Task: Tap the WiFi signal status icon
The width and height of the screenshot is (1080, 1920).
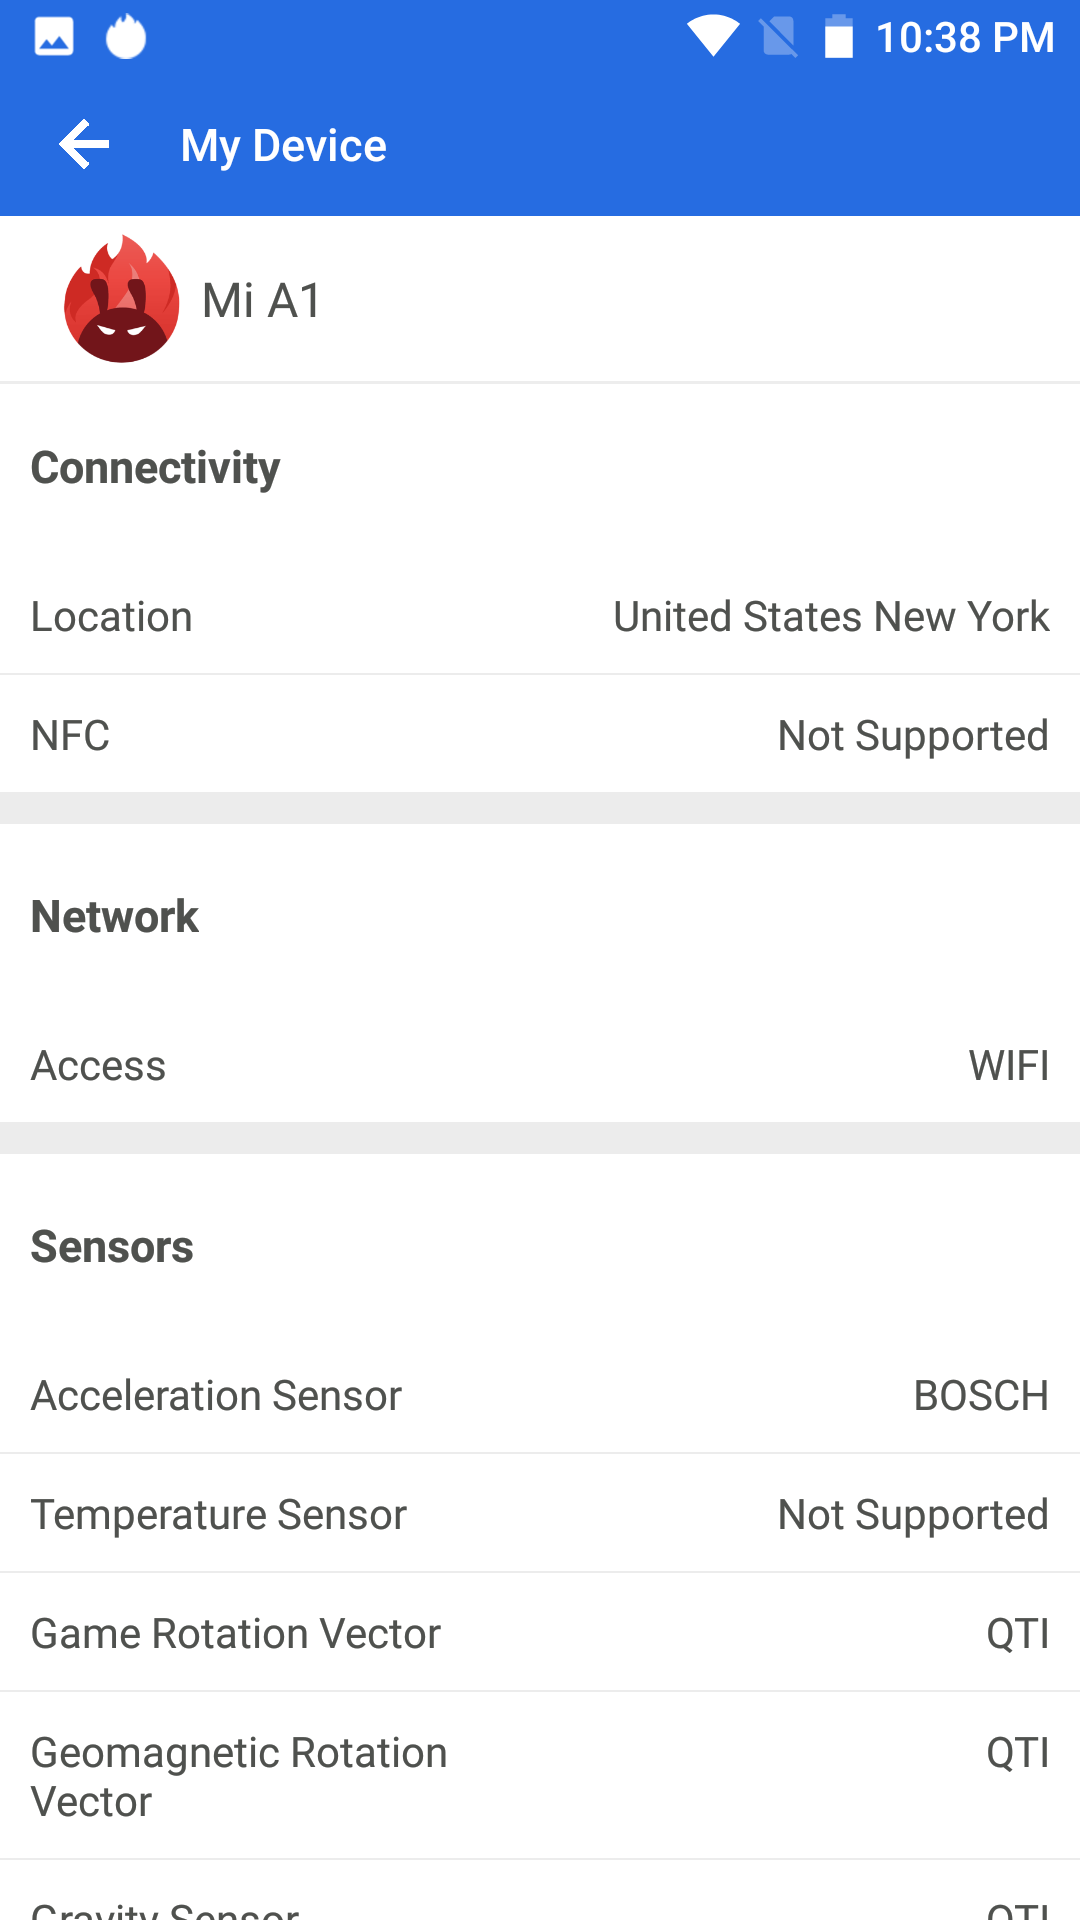Action: click(712, 37)
